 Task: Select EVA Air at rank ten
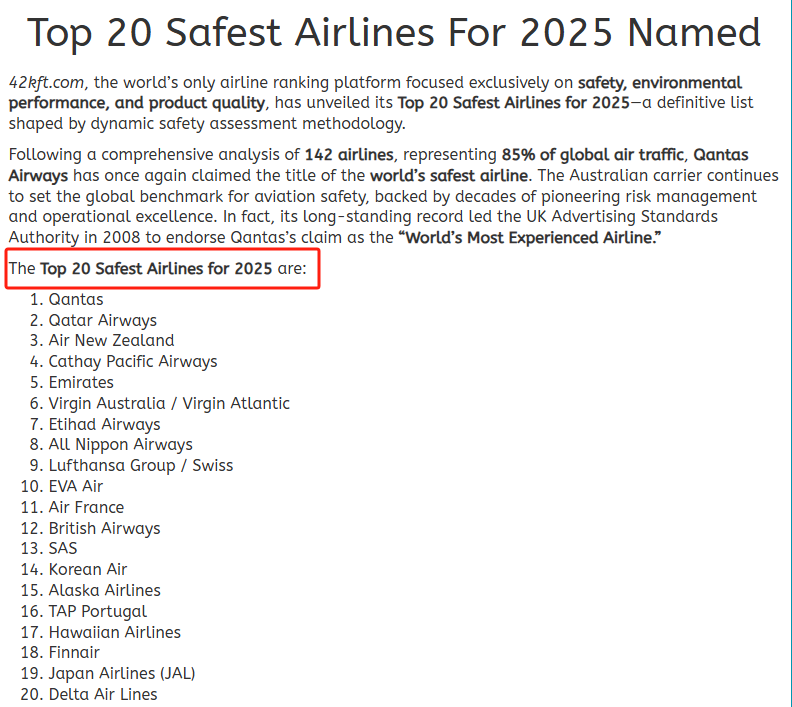[x=76, y=487]
